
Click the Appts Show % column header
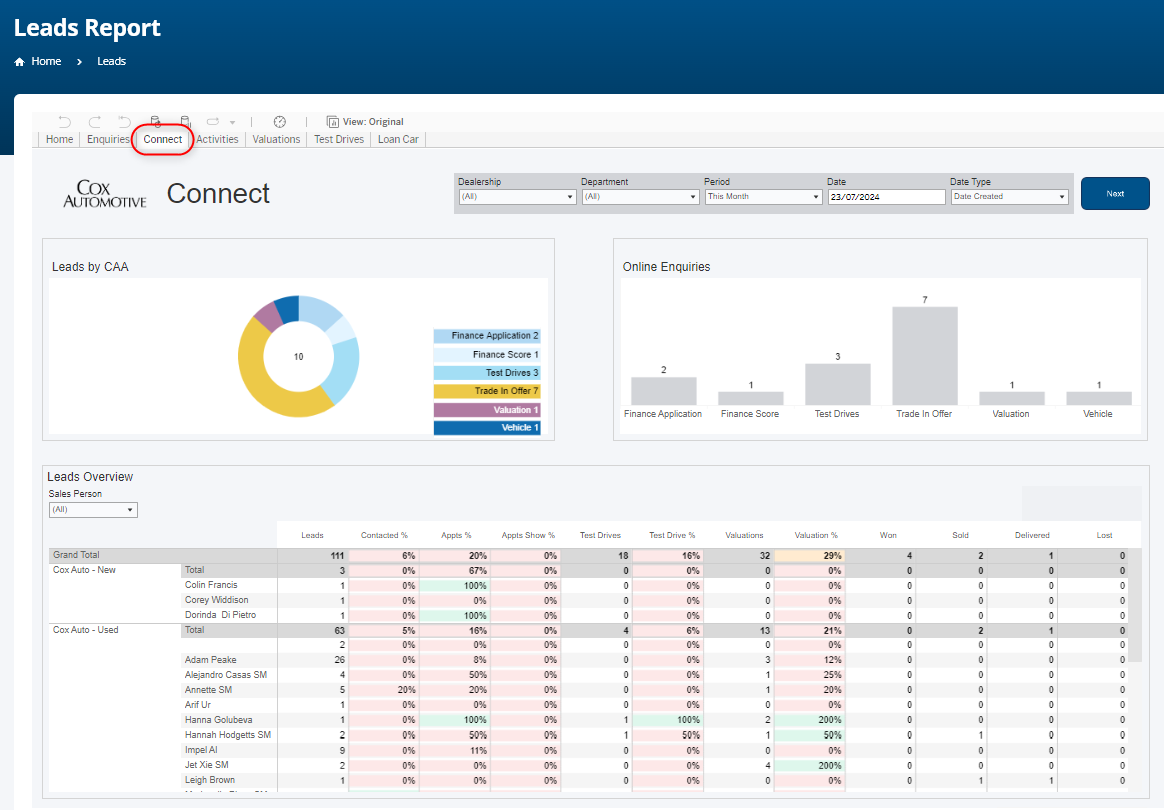point(528,535)
